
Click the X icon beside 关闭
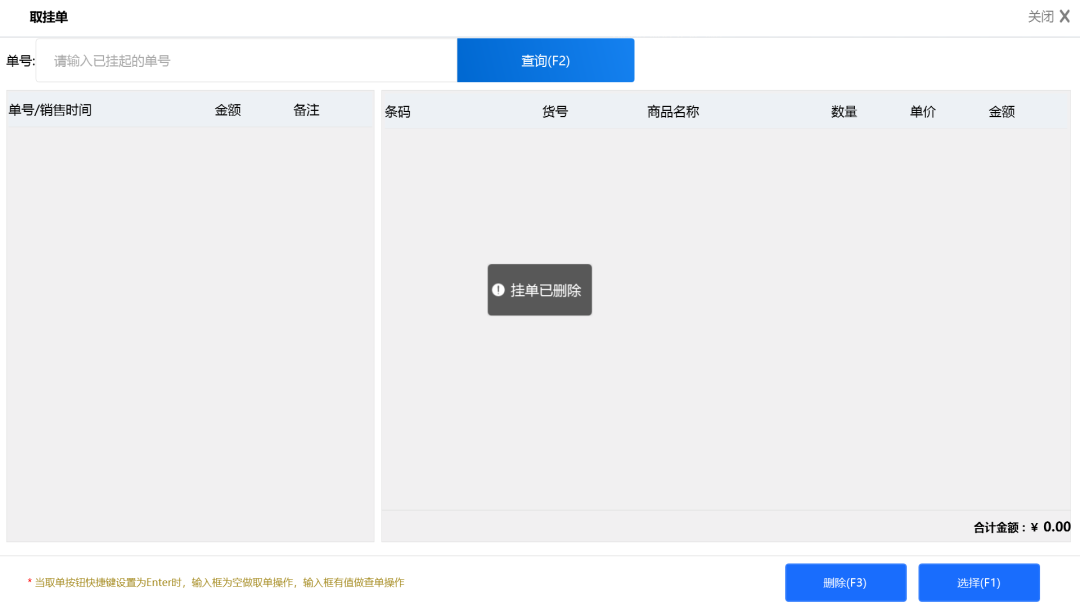coord(1064,16)
